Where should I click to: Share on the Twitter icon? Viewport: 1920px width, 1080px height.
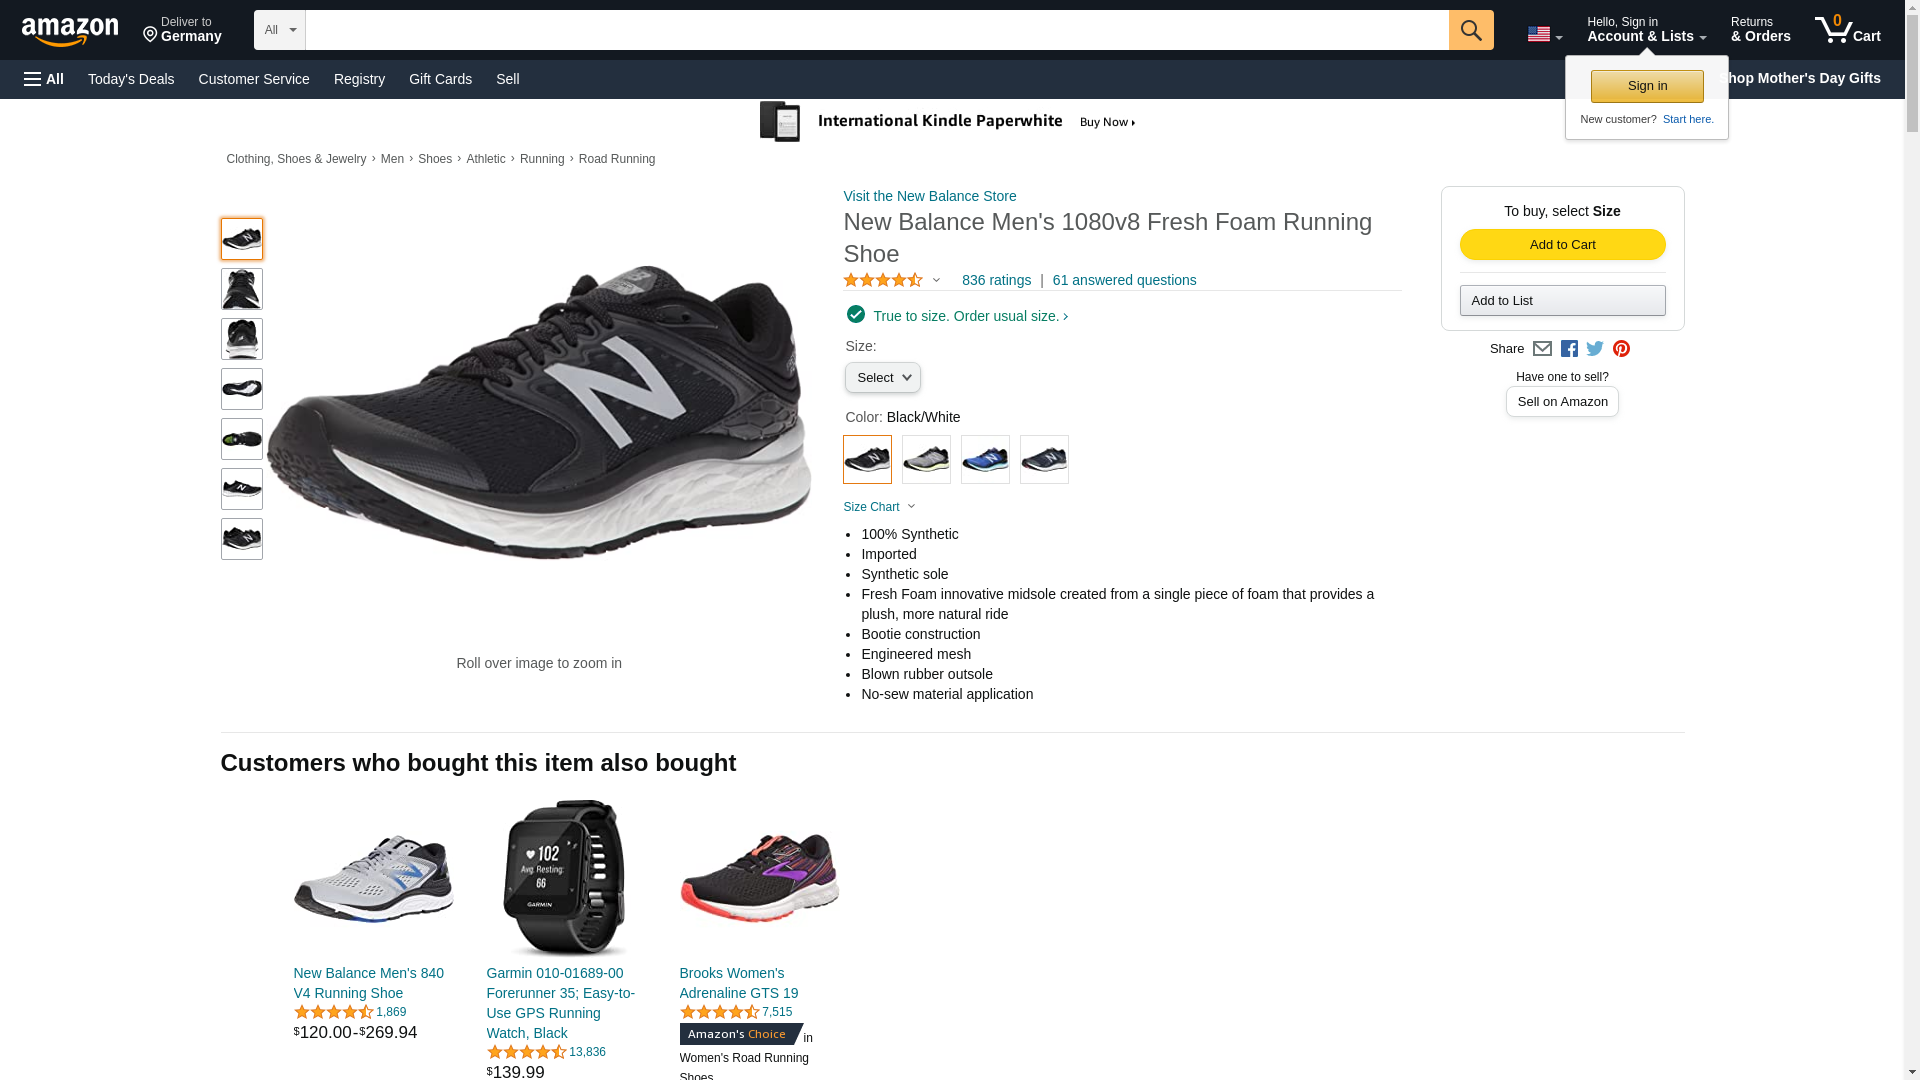coord(1595,349)
